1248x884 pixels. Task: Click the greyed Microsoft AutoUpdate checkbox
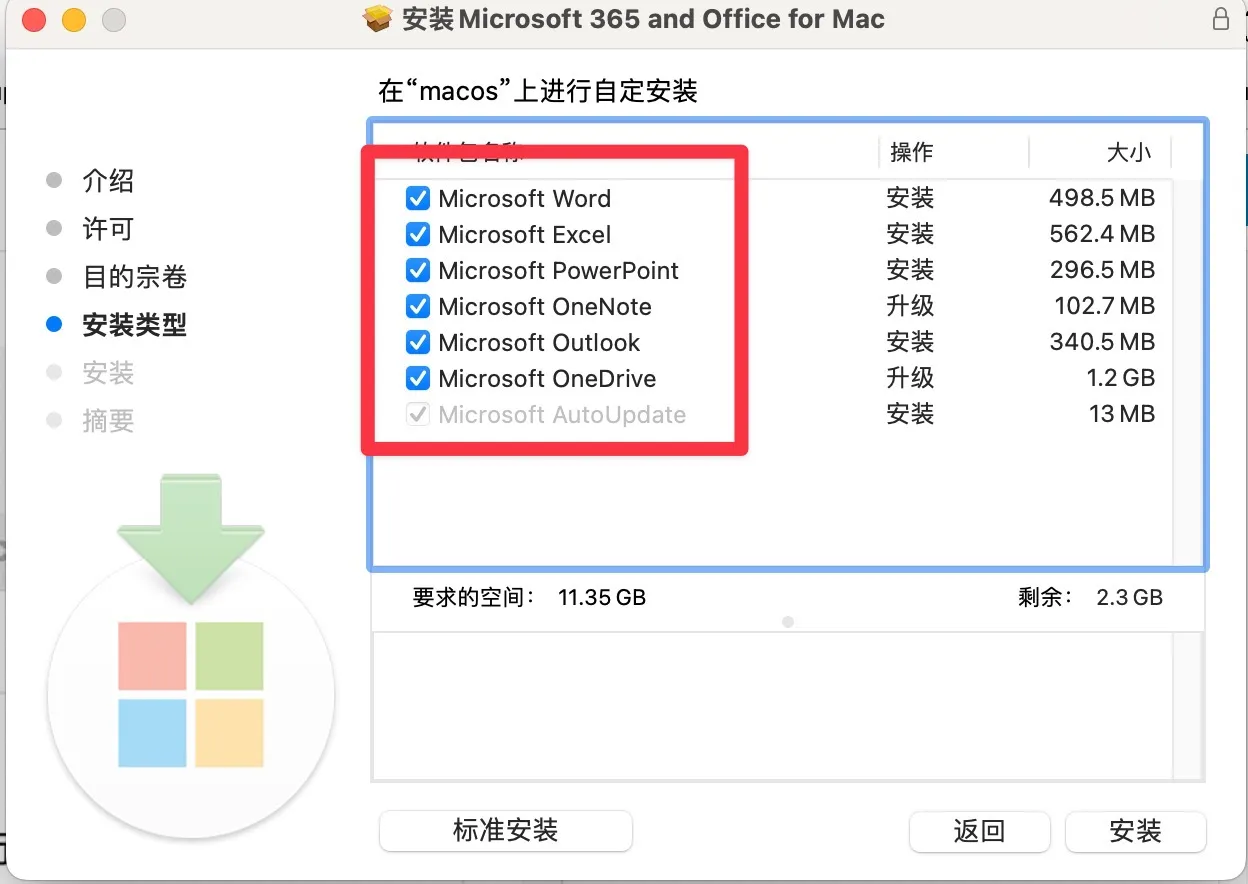(x=418, y=414)
